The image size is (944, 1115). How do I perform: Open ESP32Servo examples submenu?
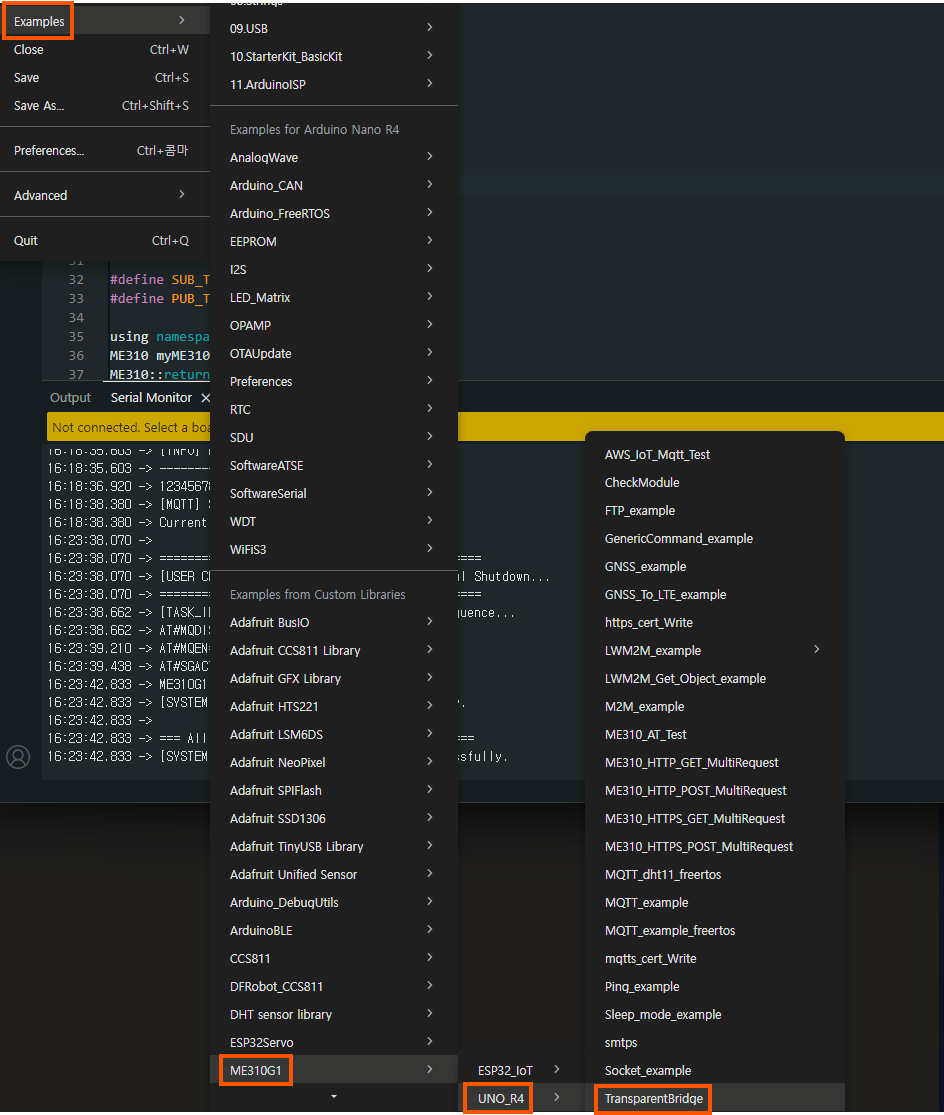[x=333, y=1042]
